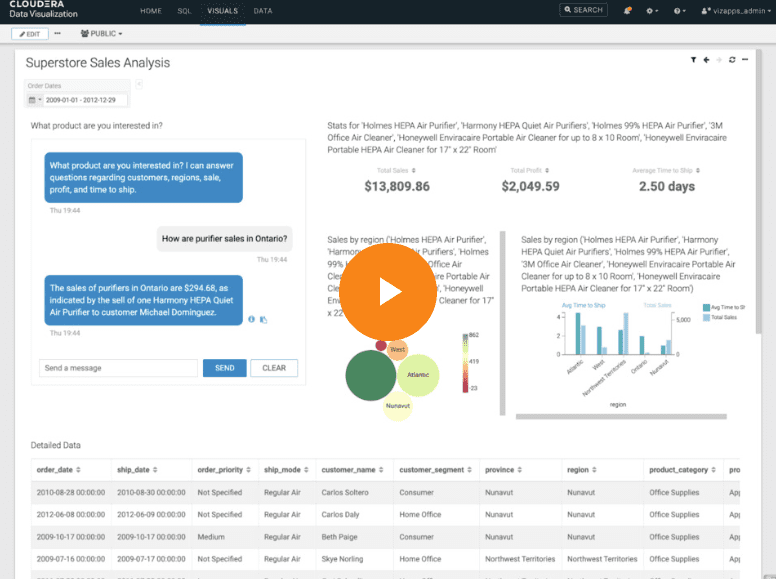Switch to the DATA tab
This screenshot has width=776, height=579.
click(263, 10)
